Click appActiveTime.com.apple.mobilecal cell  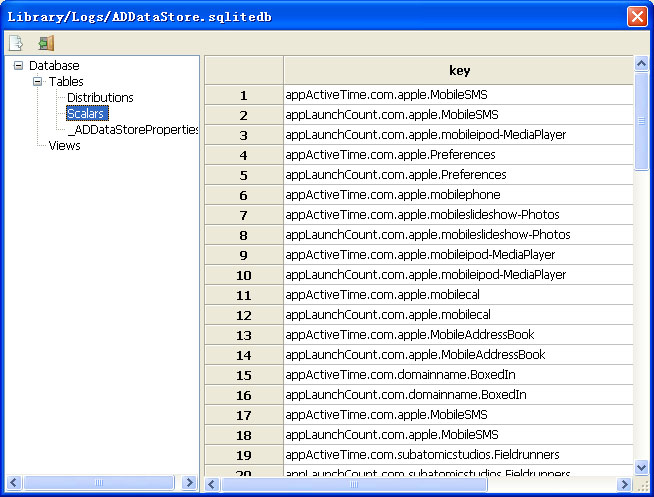458,295
